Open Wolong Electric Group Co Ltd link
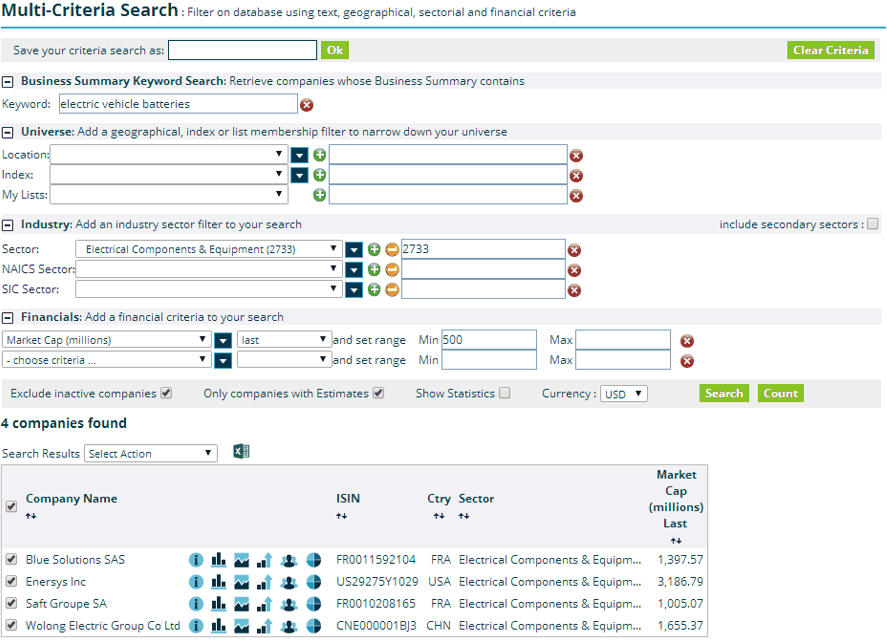 point(103,626)
